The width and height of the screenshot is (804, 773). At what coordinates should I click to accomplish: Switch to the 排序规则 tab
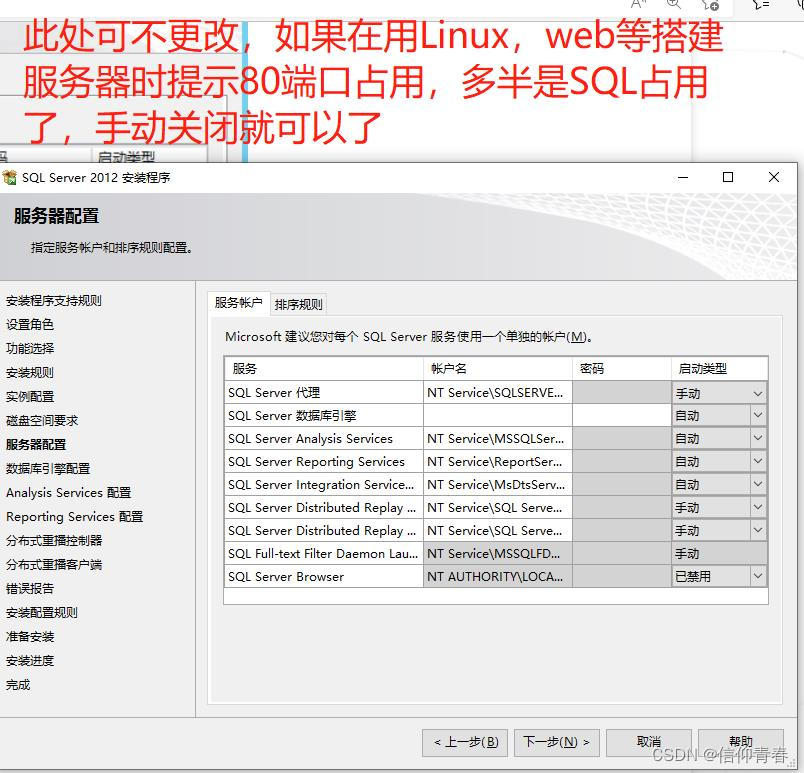(x=298, y=304)
